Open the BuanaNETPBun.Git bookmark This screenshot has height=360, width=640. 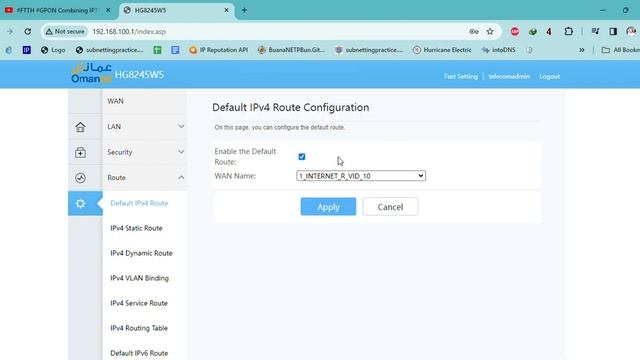pyautogui.click(x=291, y=50)
